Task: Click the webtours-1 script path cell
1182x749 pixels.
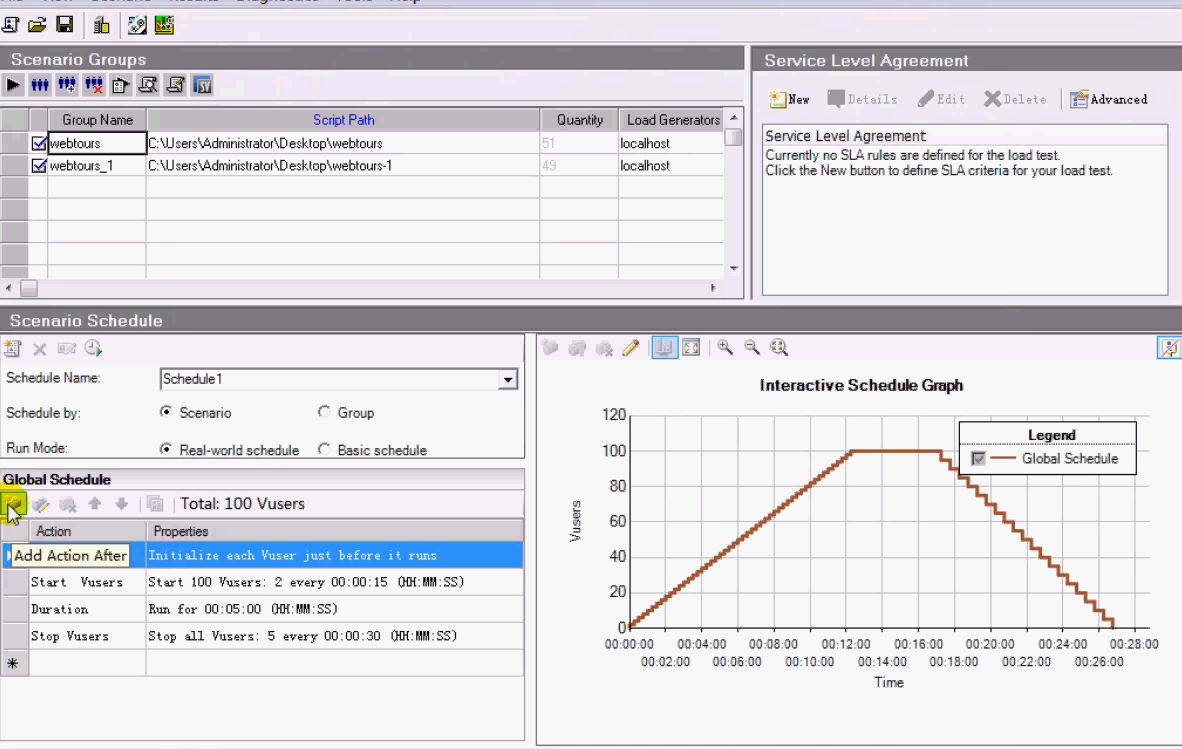Action: 343,166
